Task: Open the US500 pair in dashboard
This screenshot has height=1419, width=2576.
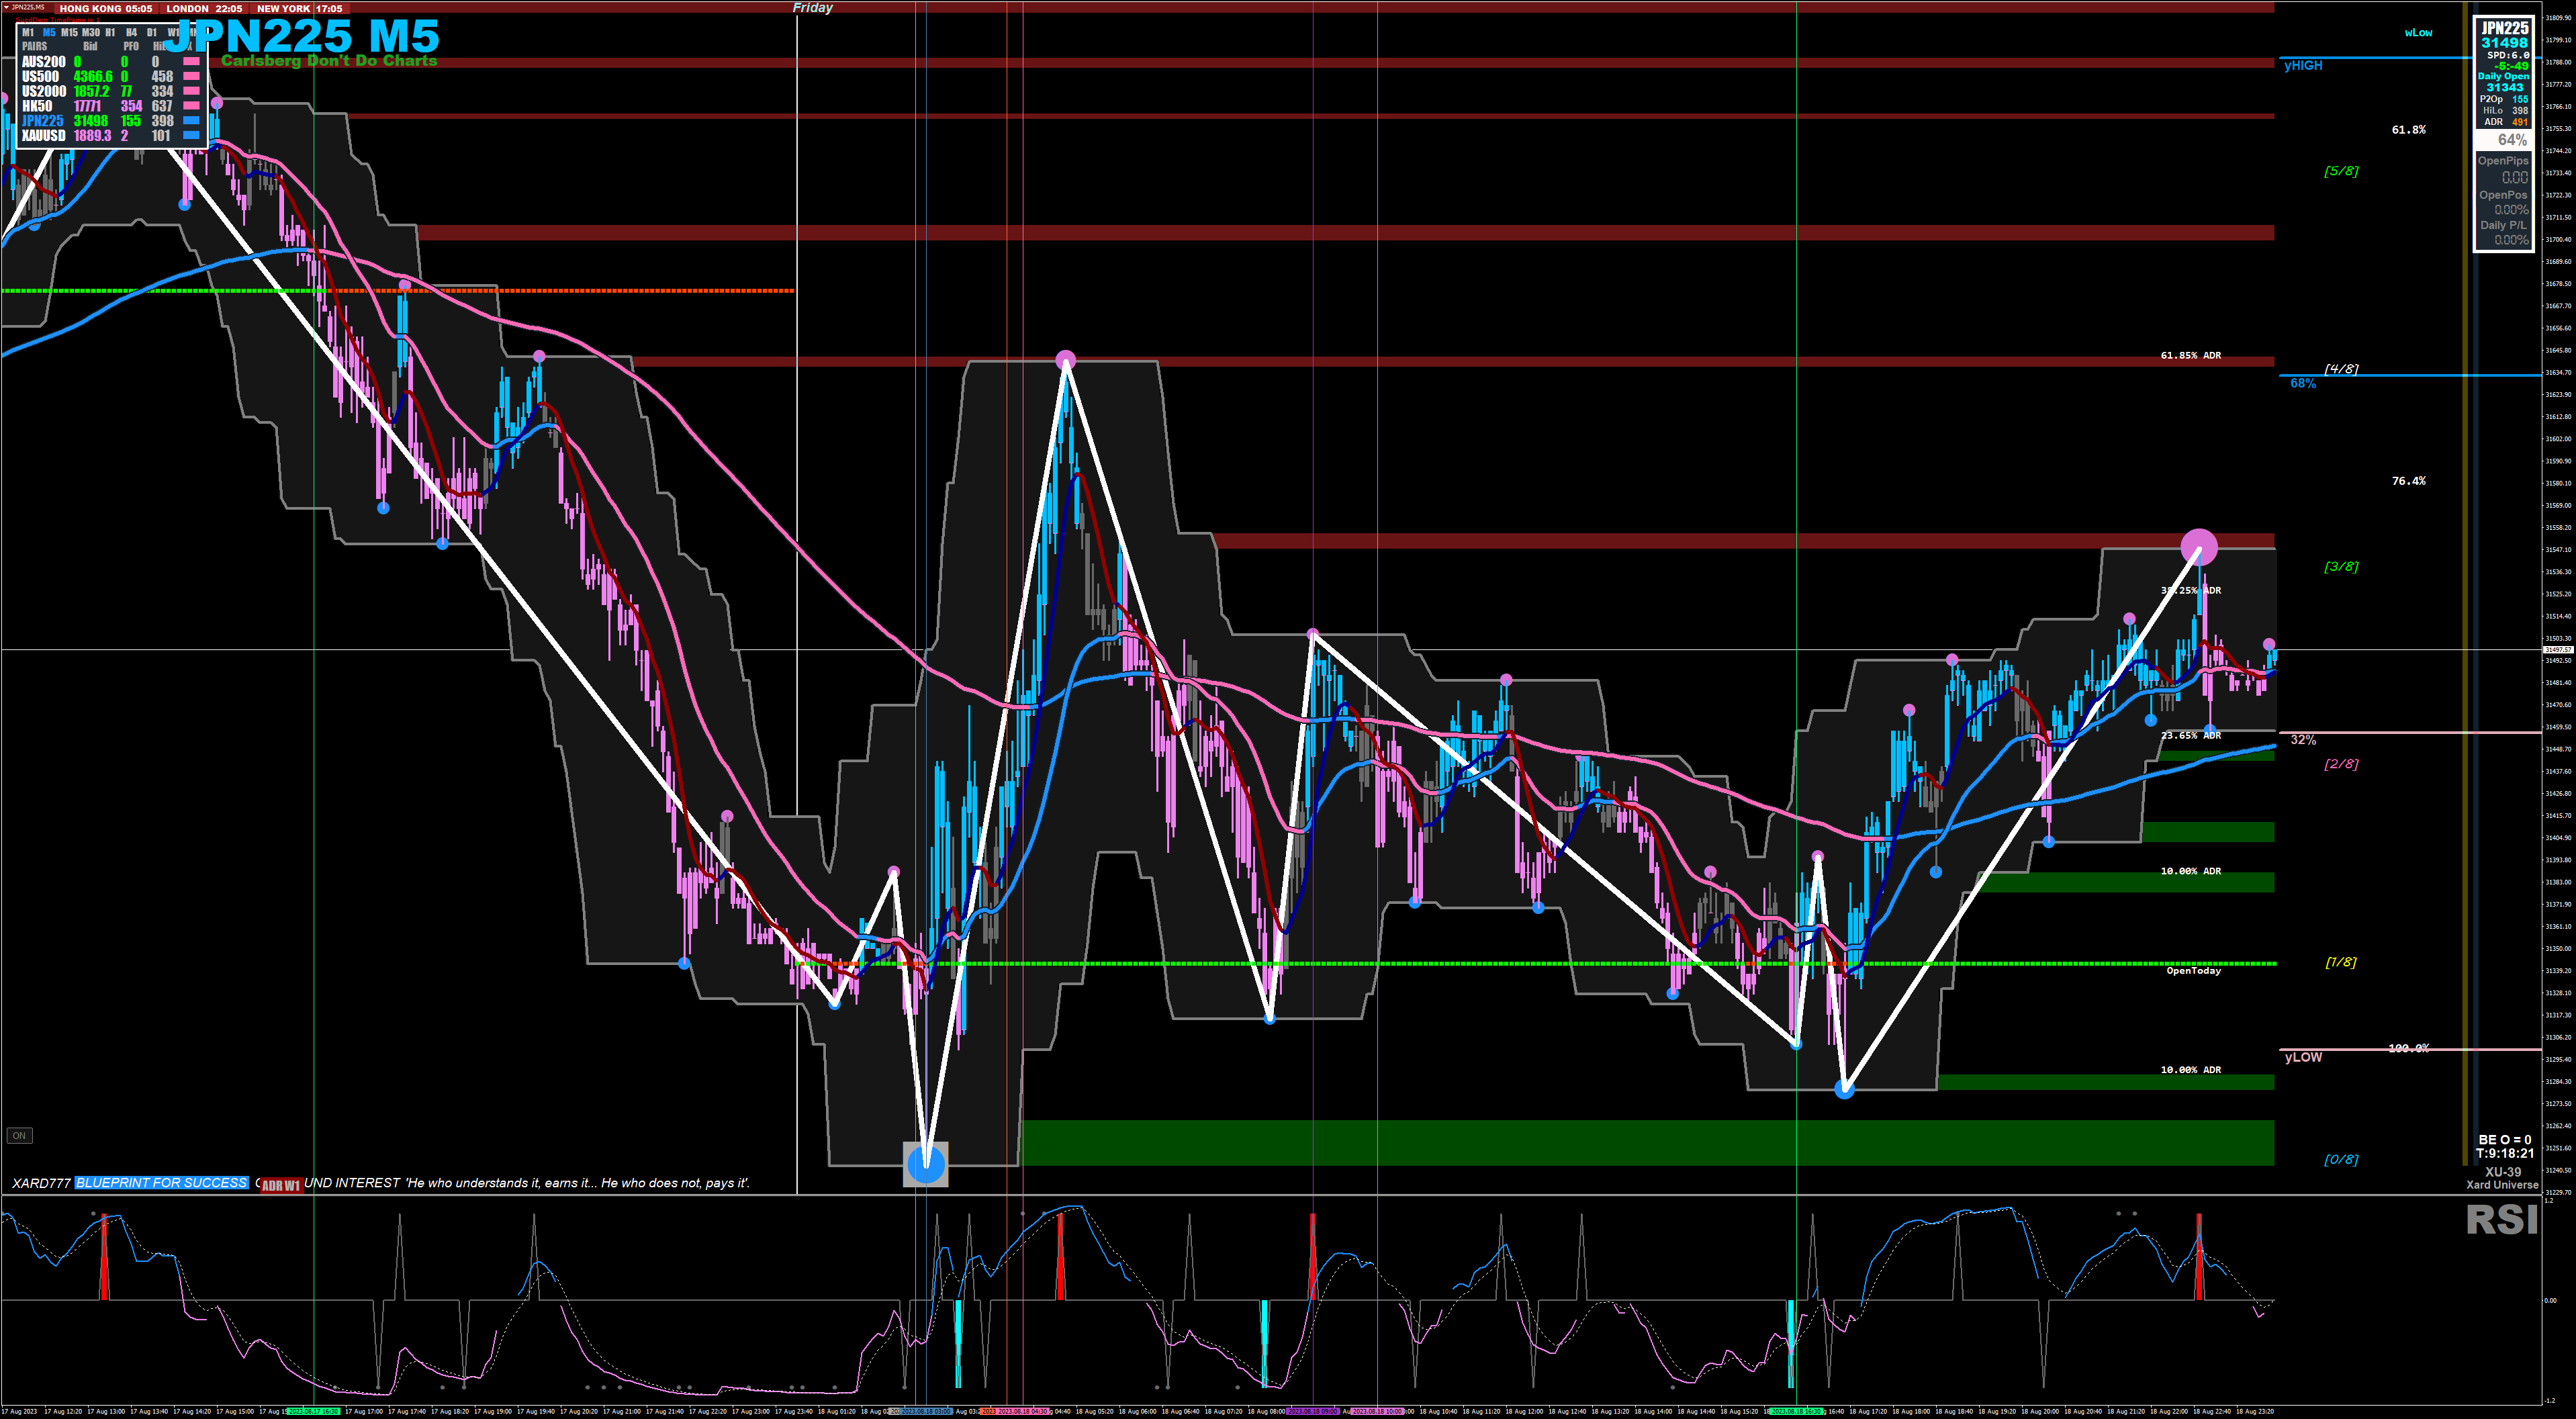Action: (41, 76)
